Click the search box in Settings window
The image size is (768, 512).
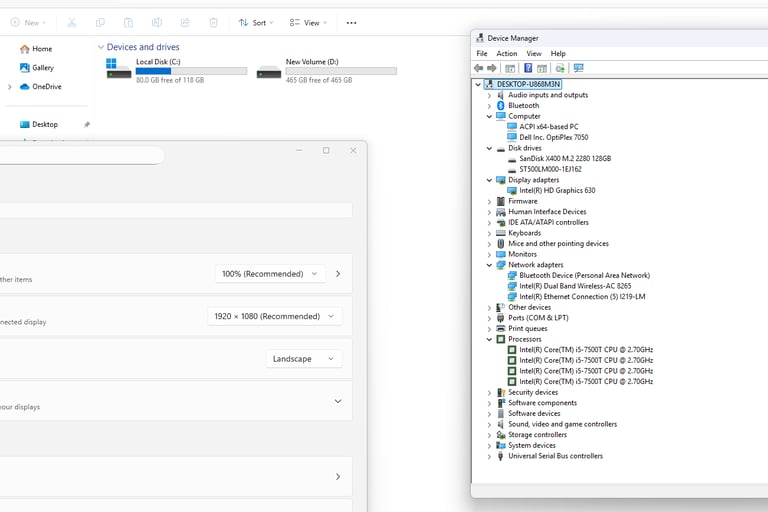tap(81, 156)
